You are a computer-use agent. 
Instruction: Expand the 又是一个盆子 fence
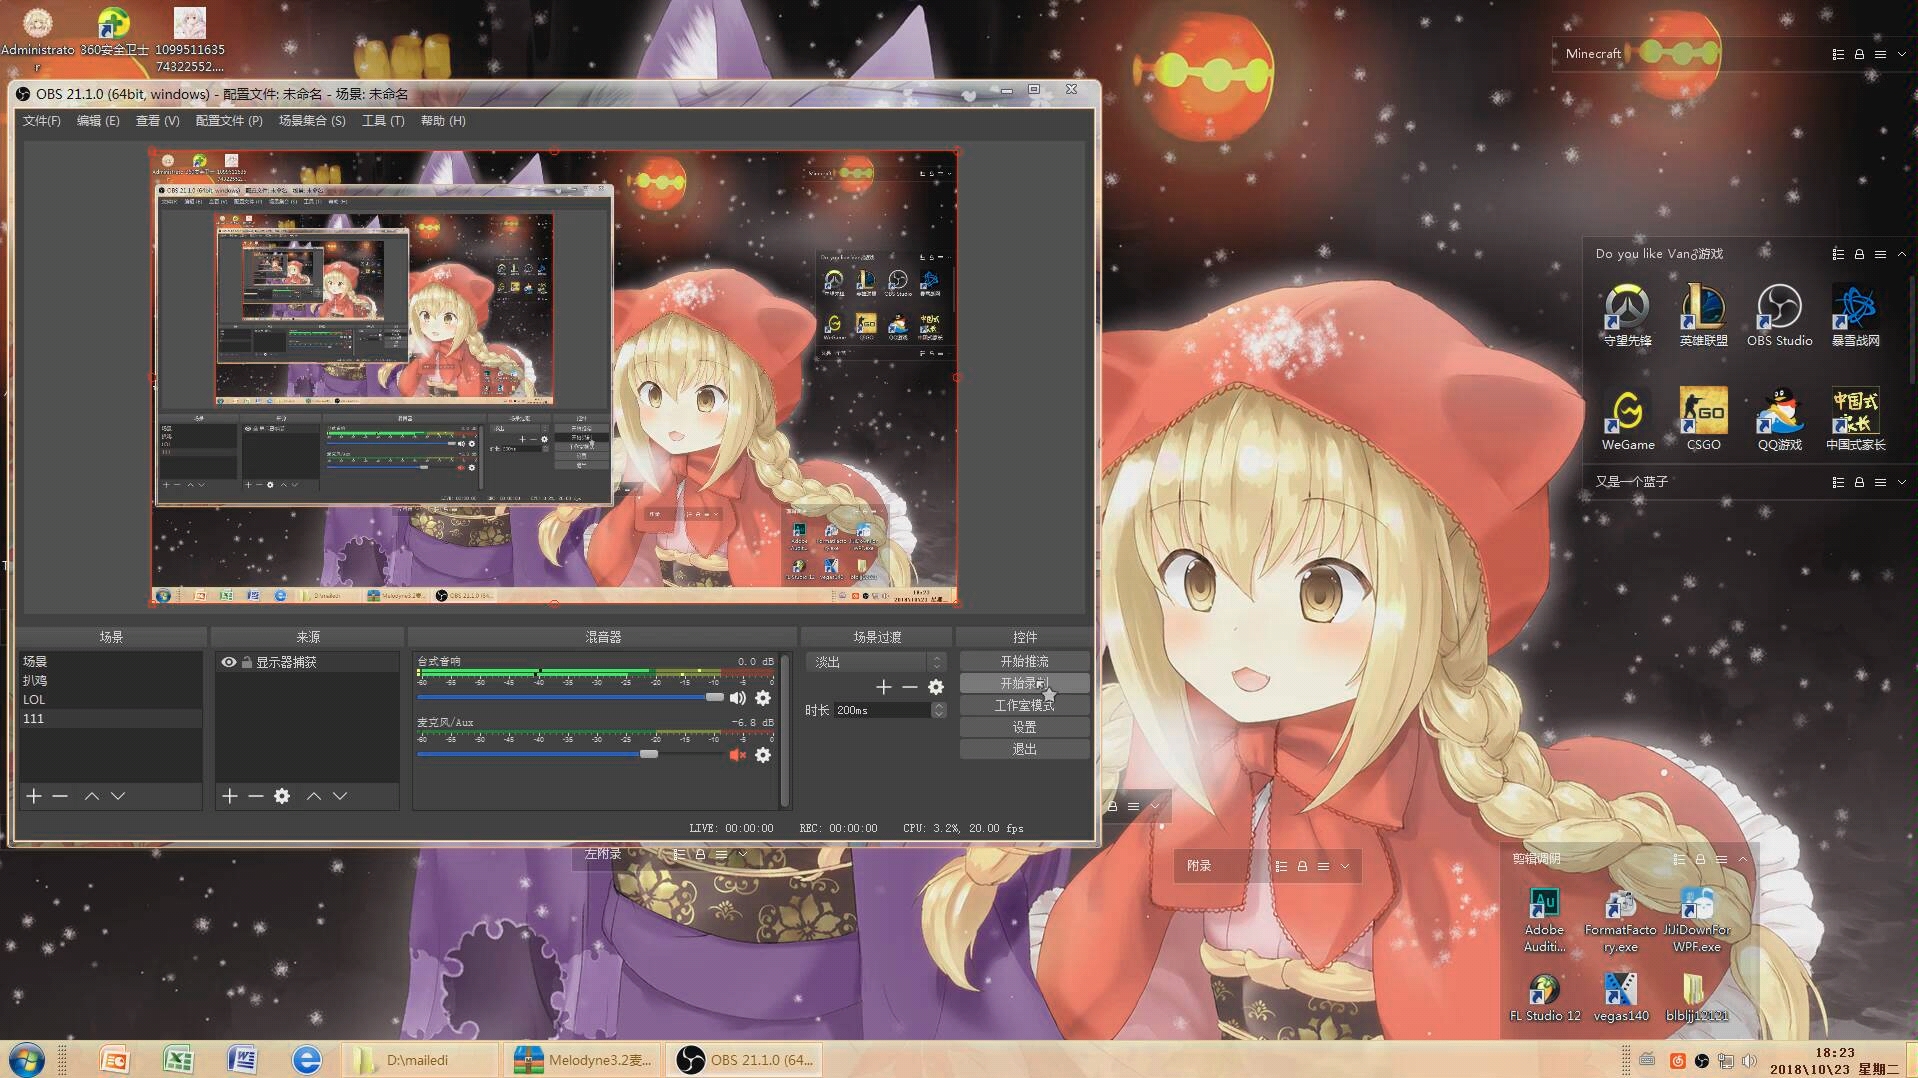1901,482
